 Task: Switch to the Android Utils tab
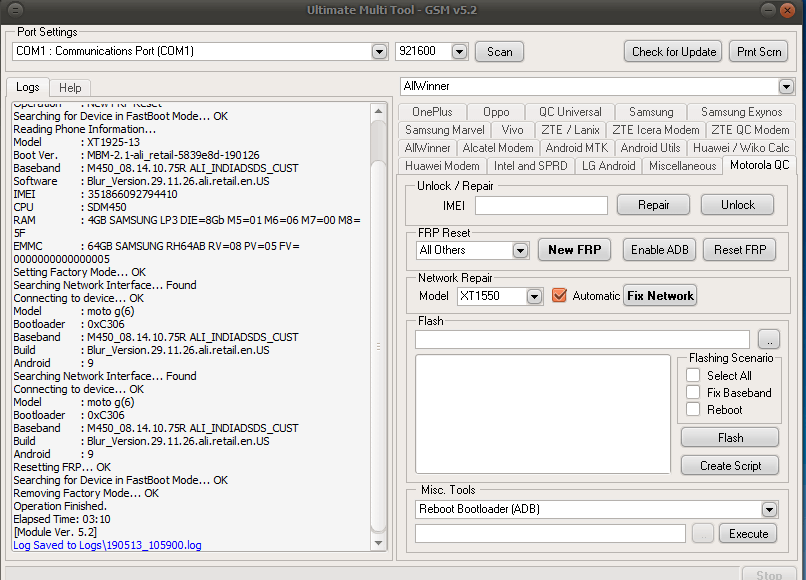(651, 148)
